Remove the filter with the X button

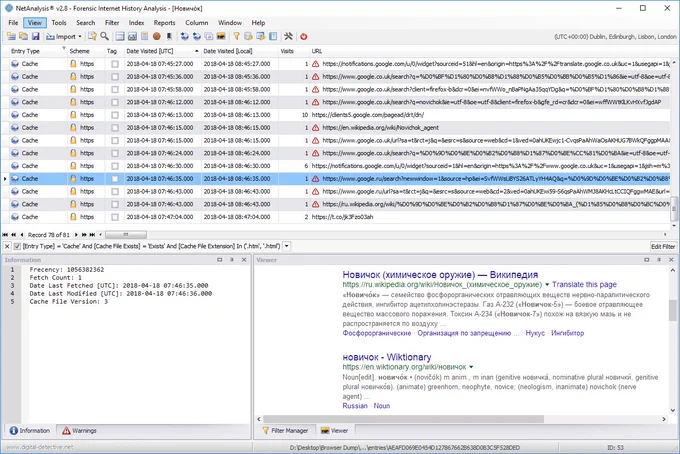pos(7,246)
